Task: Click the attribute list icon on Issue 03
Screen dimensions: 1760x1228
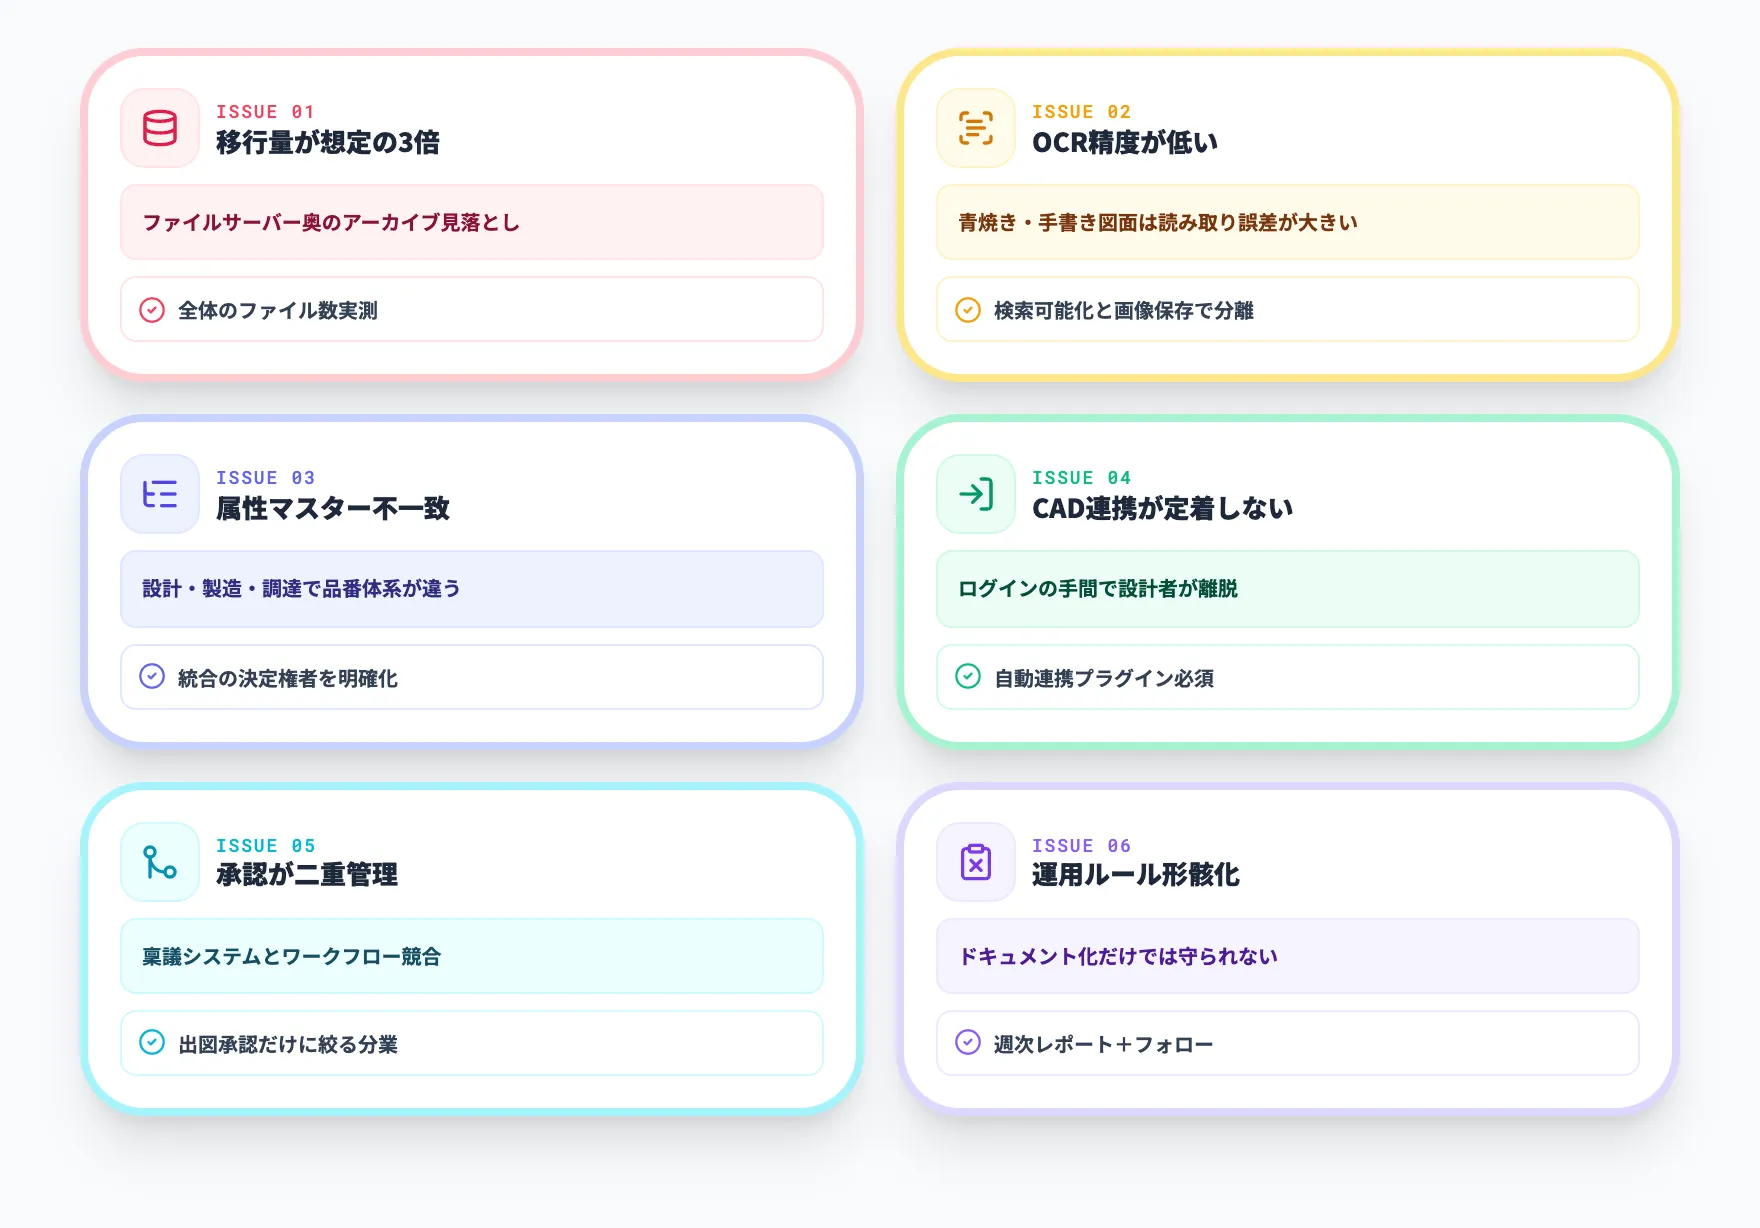Action: click(x=160, y=494)
